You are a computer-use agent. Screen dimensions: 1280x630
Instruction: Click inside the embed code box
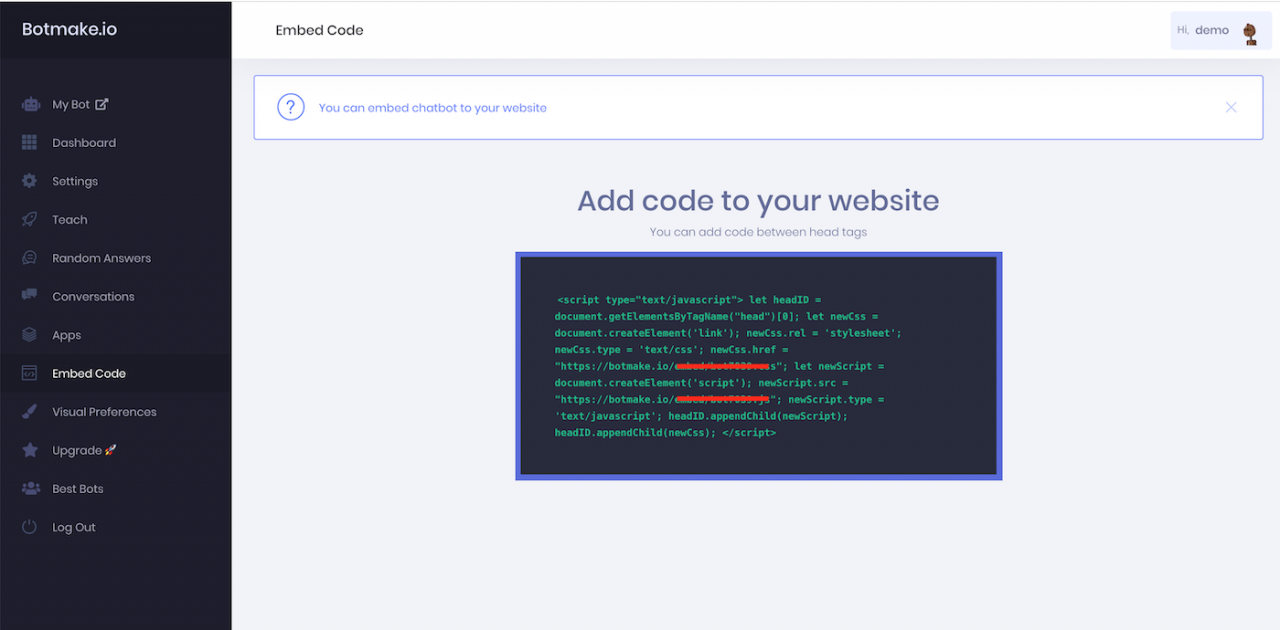(759, 366)
